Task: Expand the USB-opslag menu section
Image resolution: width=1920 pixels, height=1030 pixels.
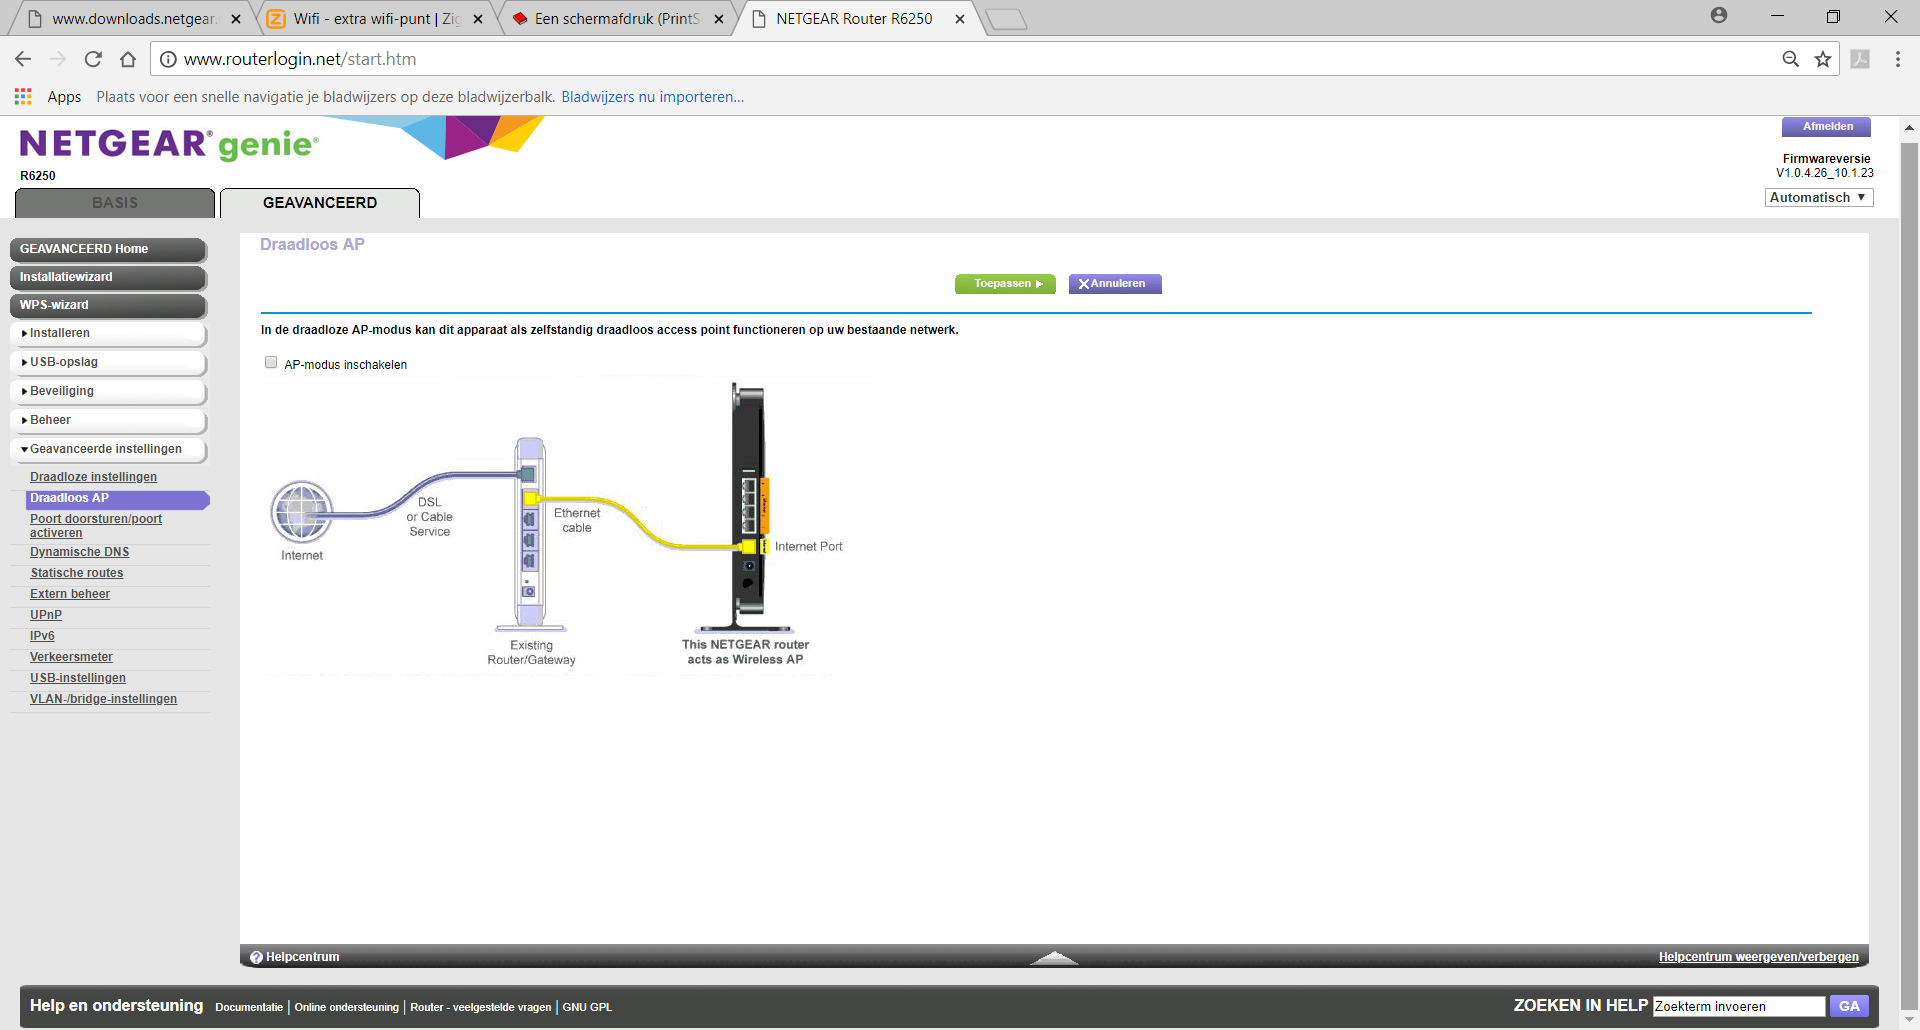Action: (108, 362)
